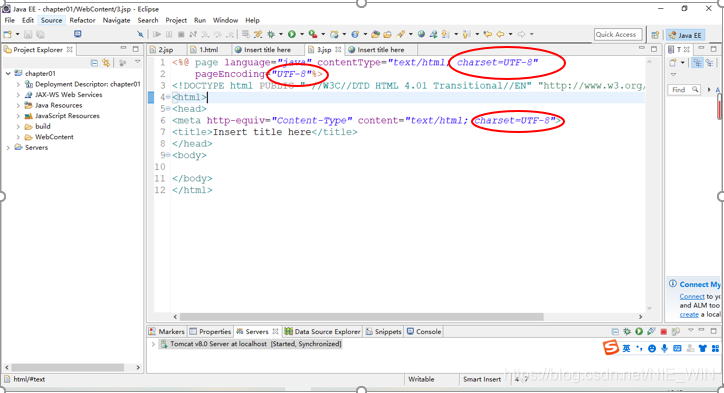Toggle Link with Editor in Project Explorer
The height and width of the screenshot is (393, 724).
coord(107,63)
